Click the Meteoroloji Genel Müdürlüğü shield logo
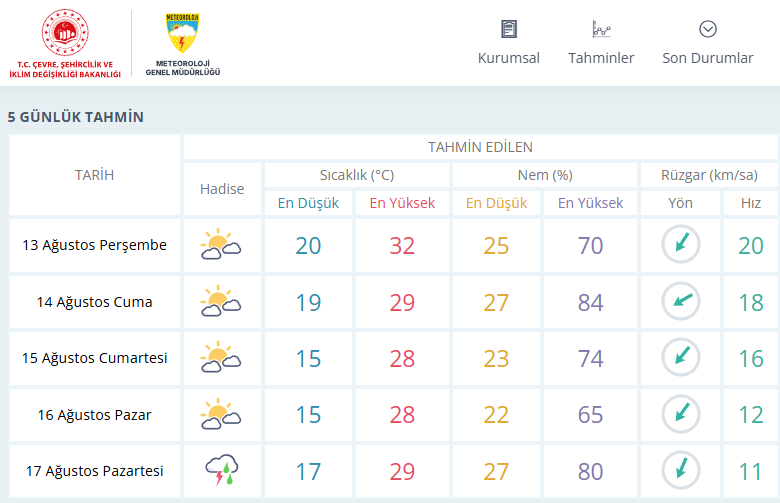The height and width of the screenshot is (503, 780). pyautogui.click(x=183, y=33)
